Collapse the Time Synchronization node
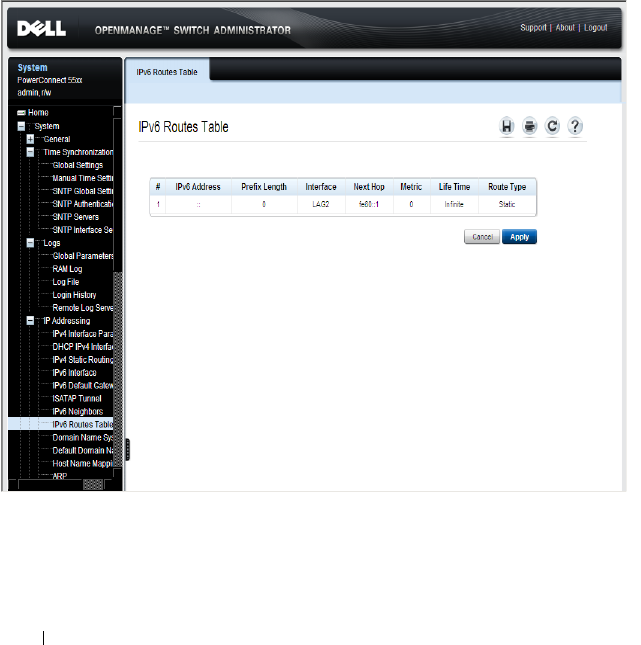Viewport: 641px width, 645px height. coord(30,152)
